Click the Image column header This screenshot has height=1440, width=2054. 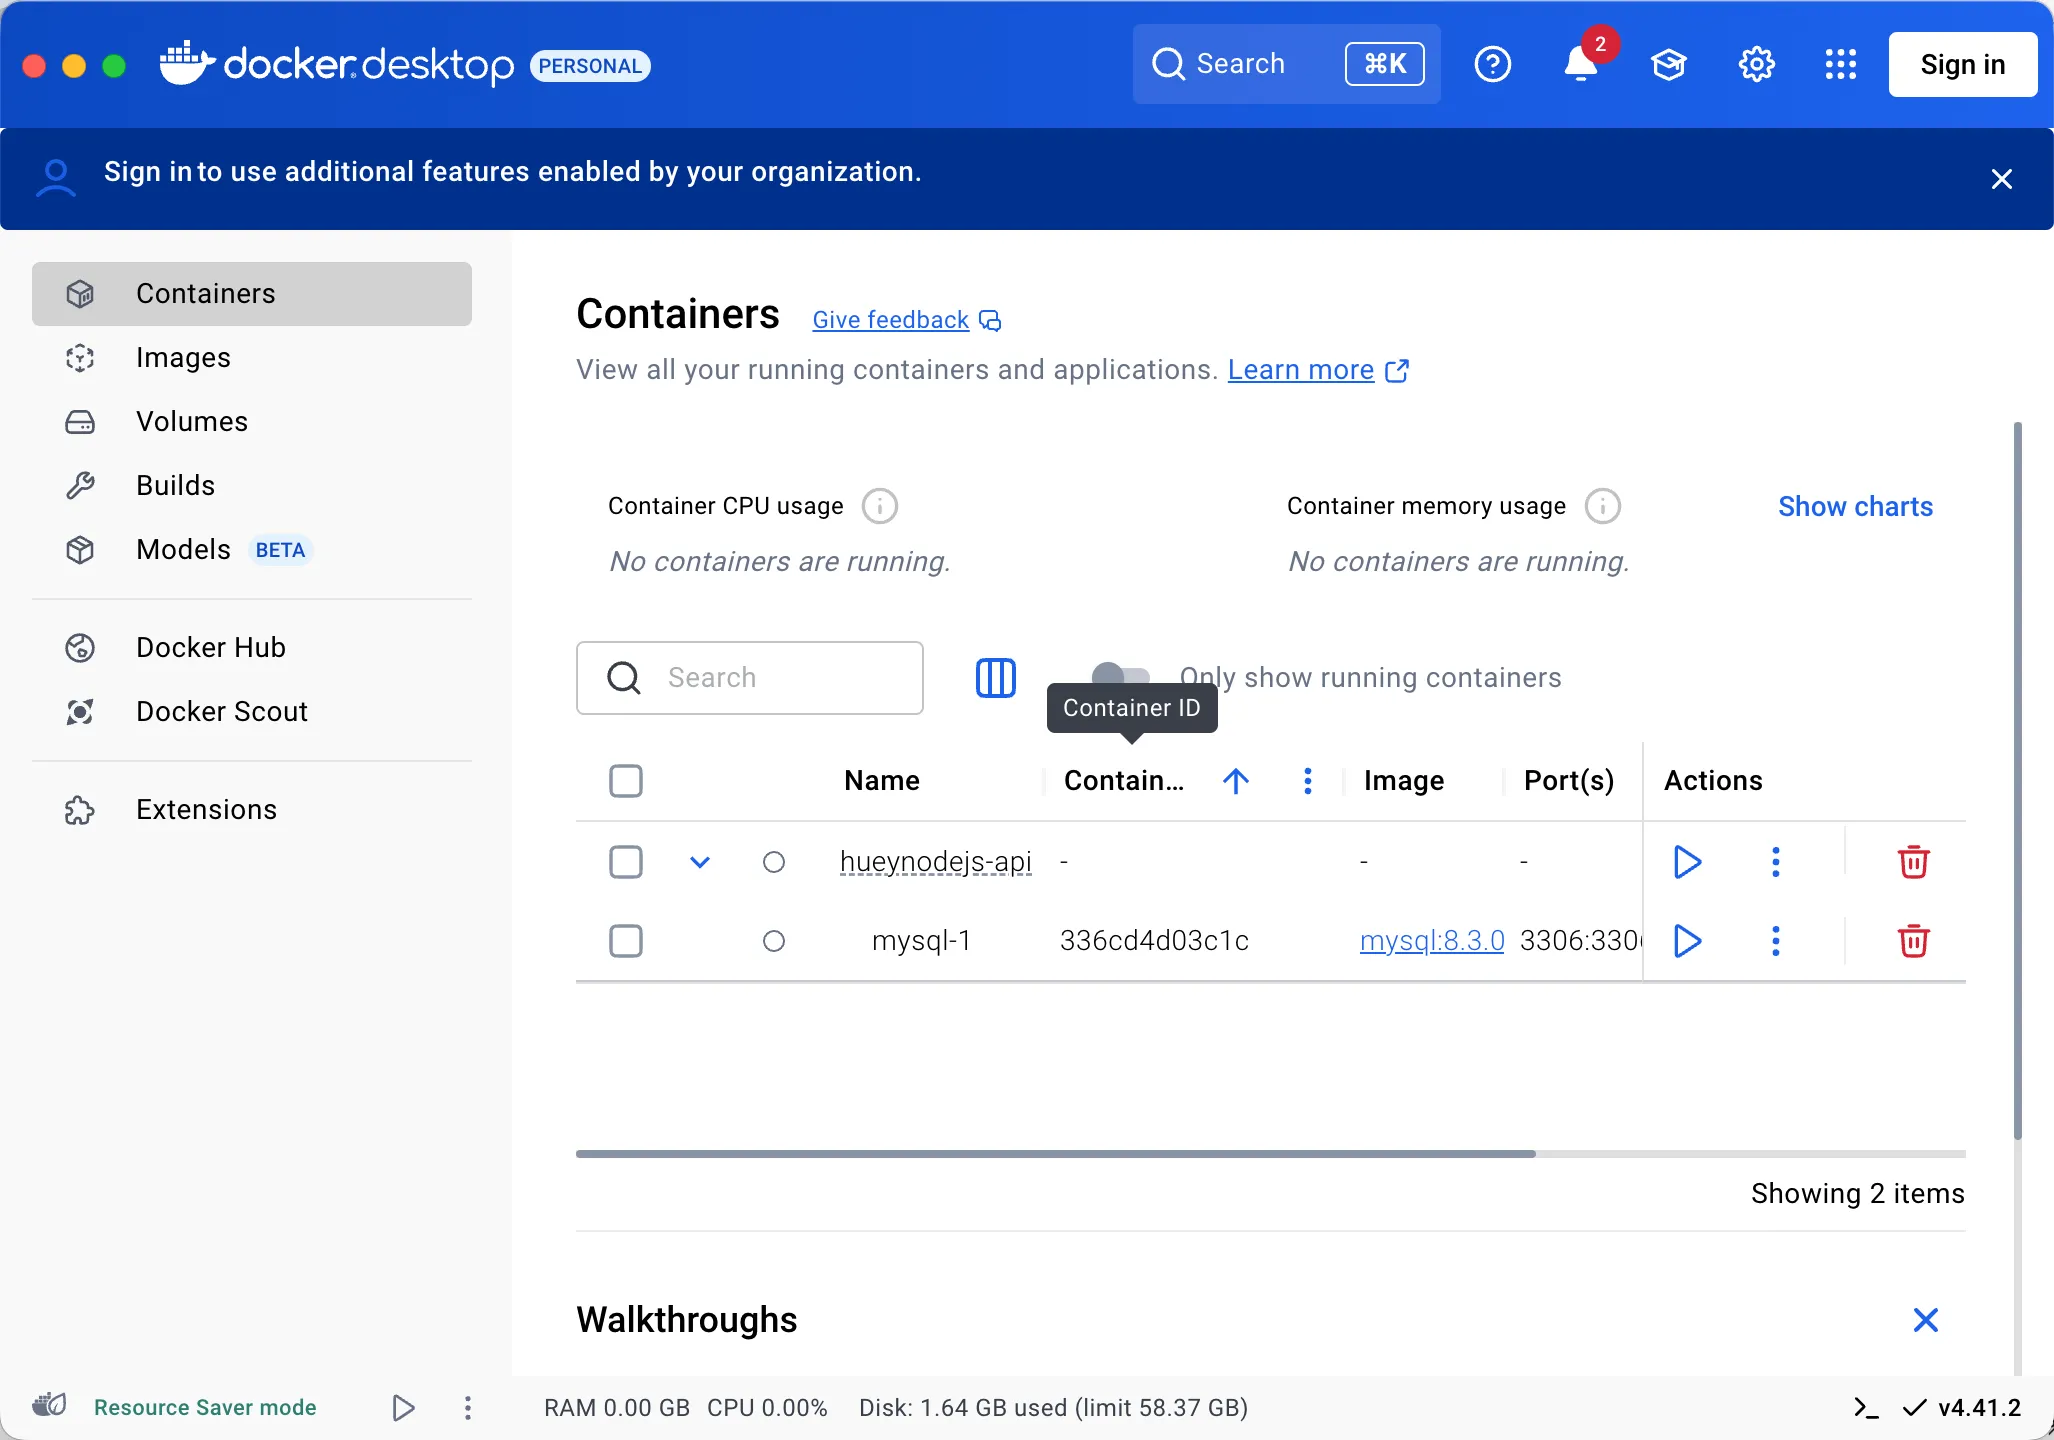pyautogui.click(x=1404, y=781)
